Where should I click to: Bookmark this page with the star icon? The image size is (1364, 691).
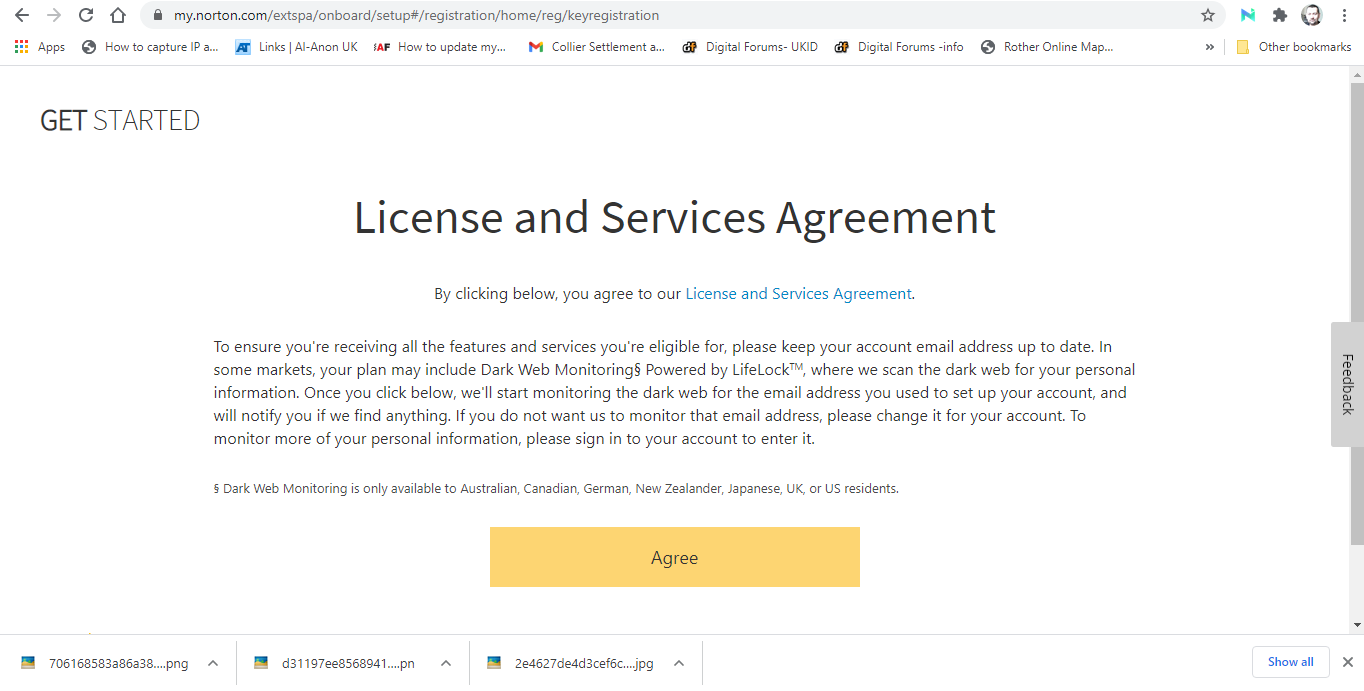pyautogui.click(x=1208, y=15)
